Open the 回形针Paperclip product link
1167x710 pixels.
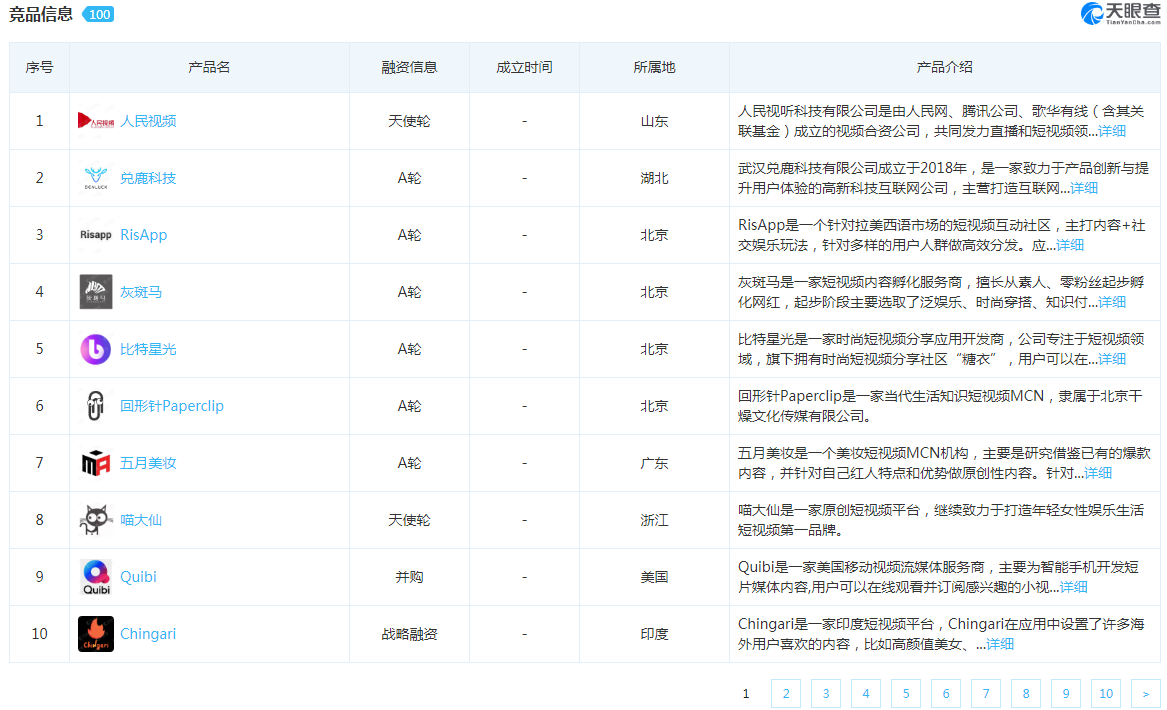point(172,406)
